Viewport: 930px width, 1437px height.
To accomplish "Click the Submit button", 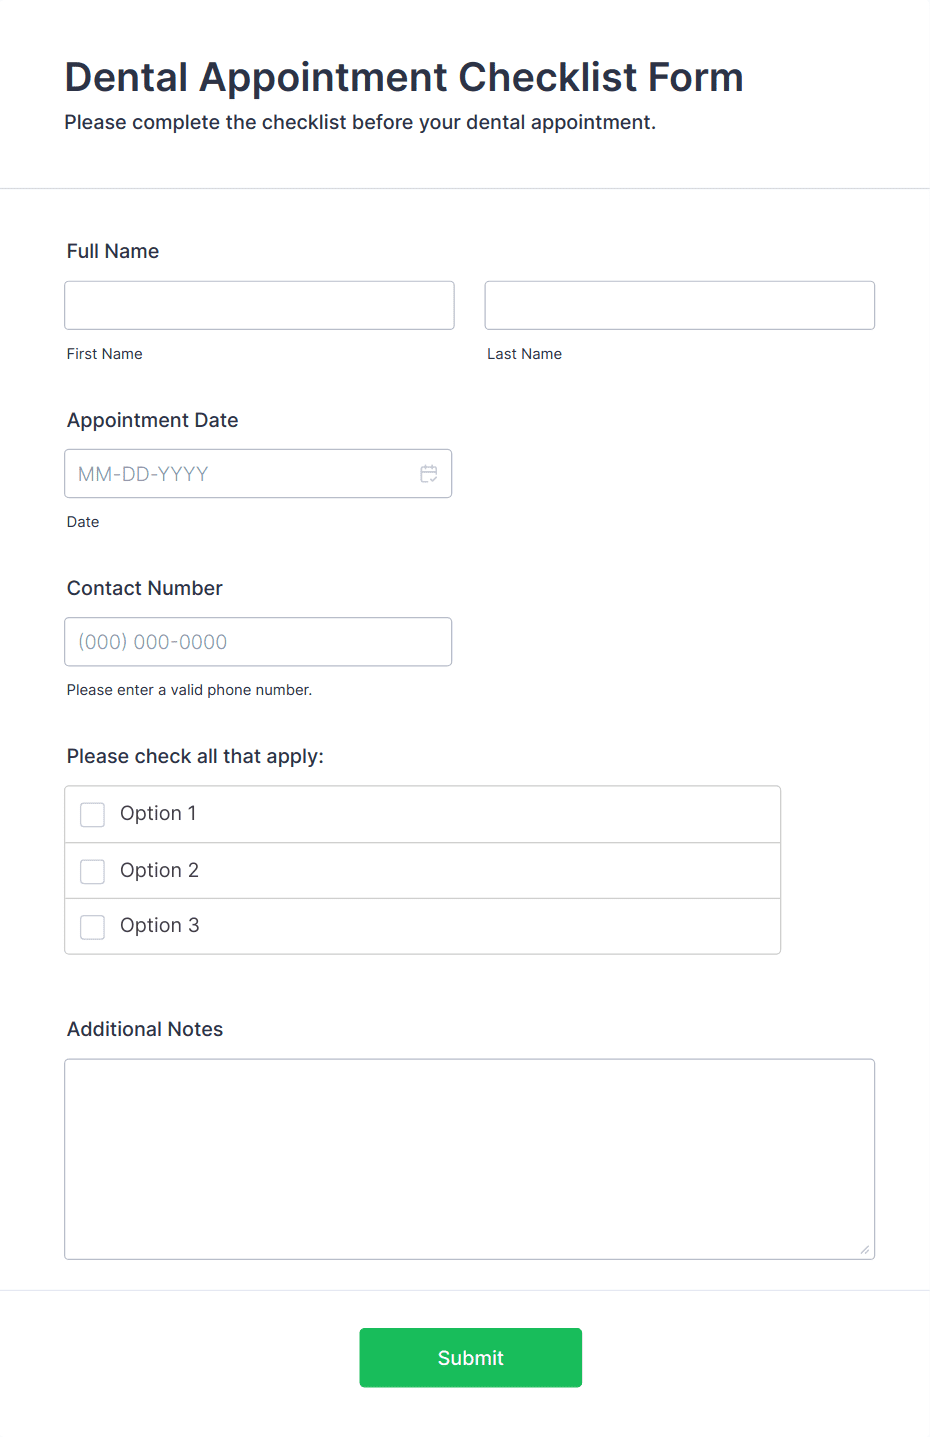I will (470, 1357).
